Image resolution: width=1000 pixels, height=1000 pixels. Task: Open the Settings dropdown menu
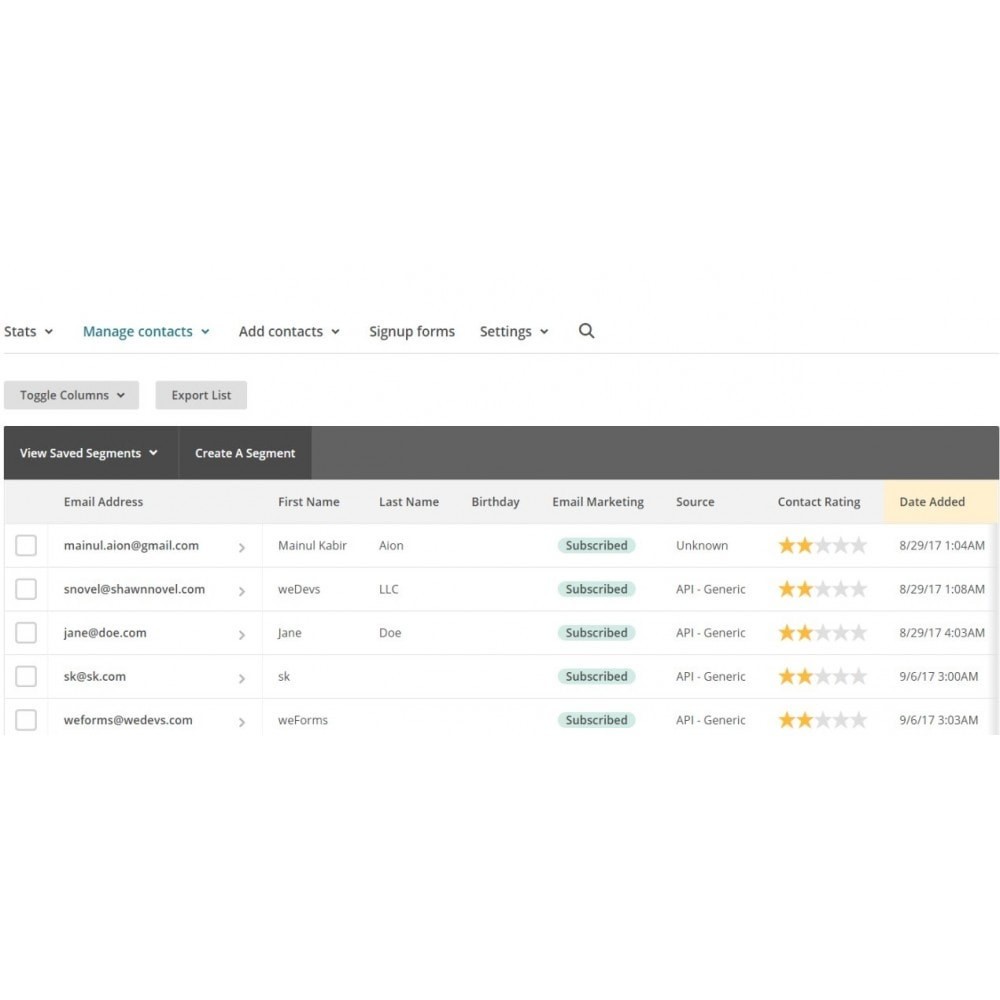pos(514,332)
